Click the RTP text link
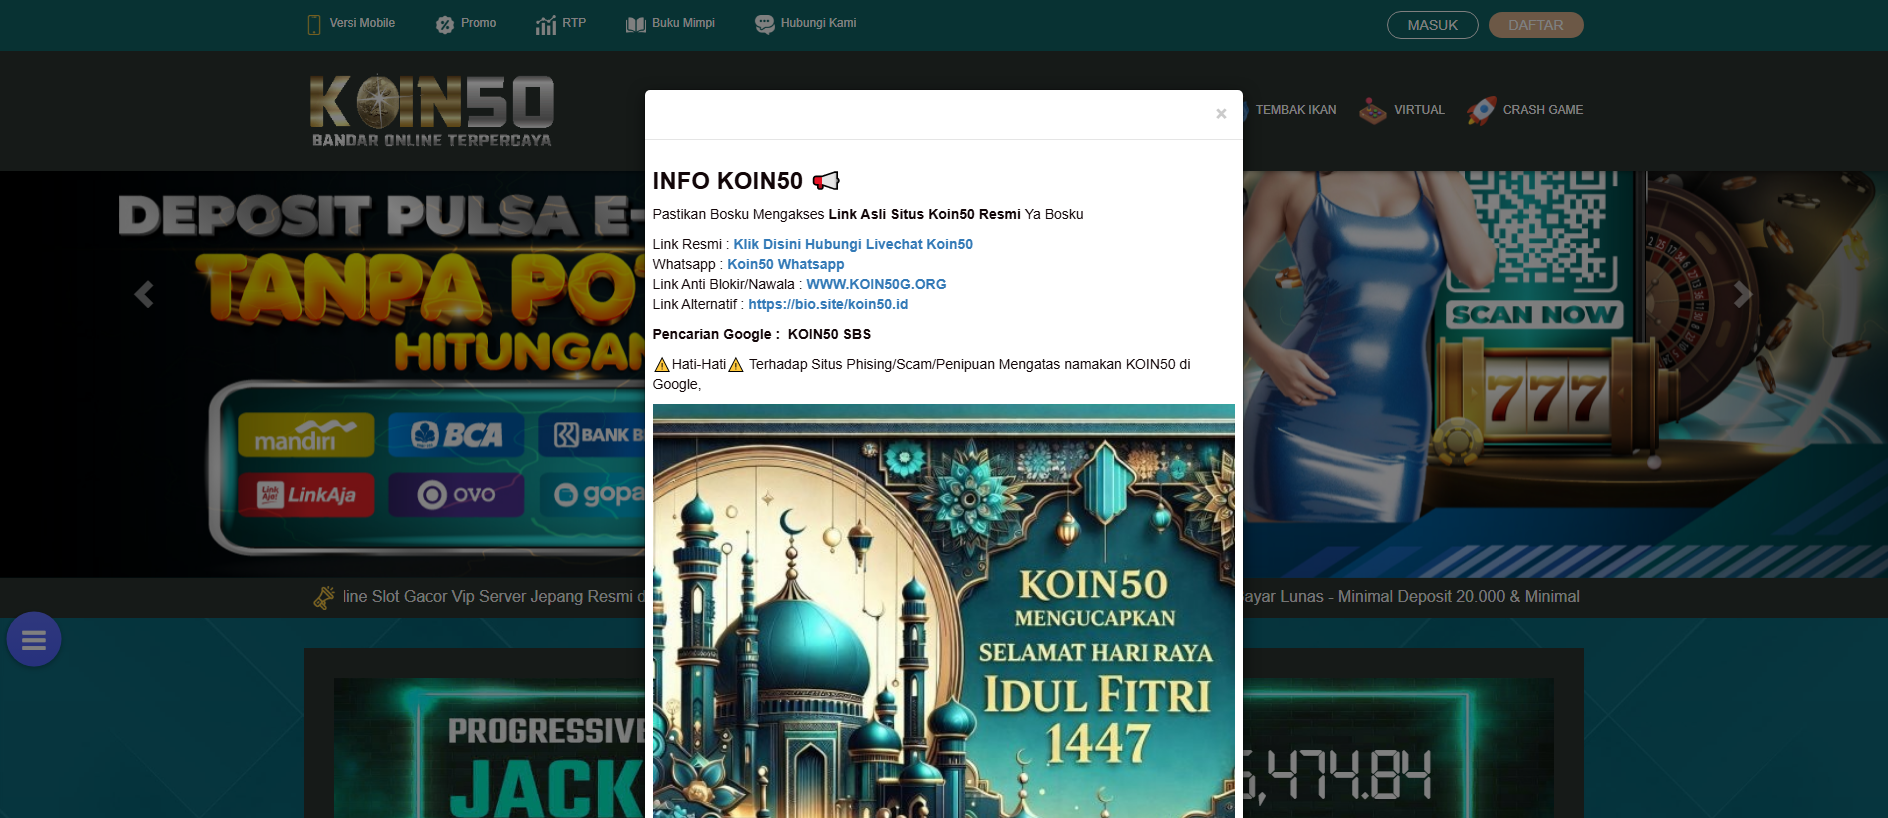The image size is (1888, 818). (574, 23)
